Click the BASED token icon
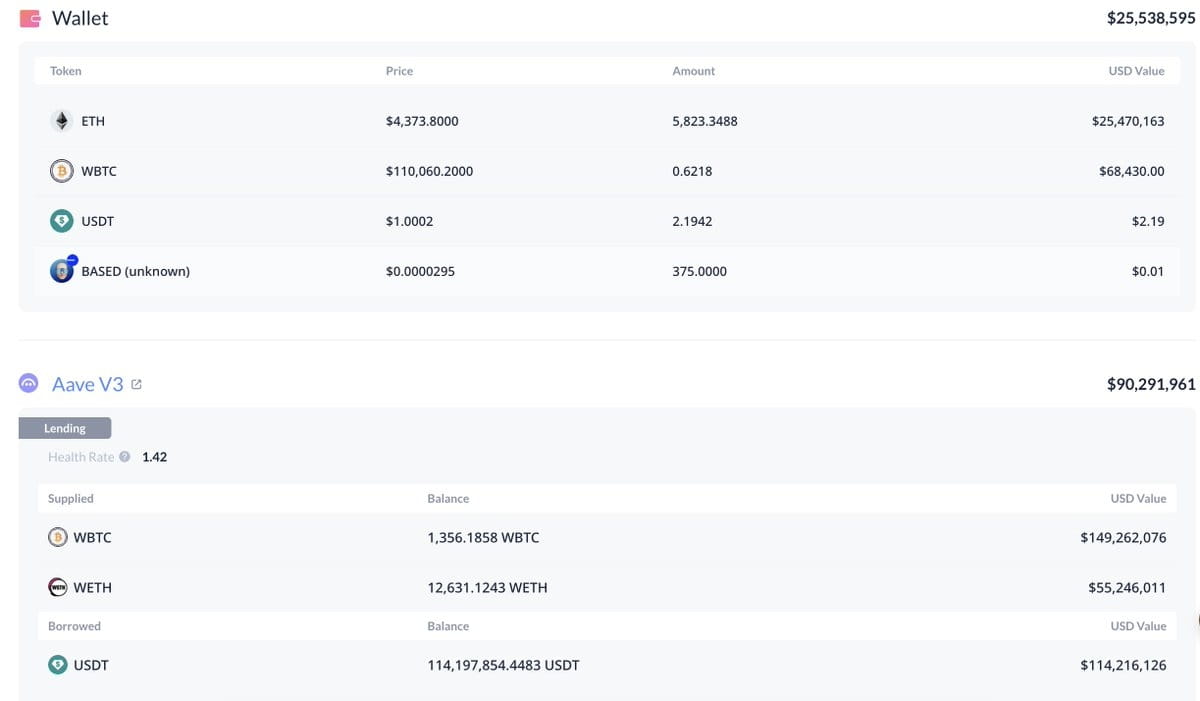Screen dimensions: 1200x701 tap(63, 270)
